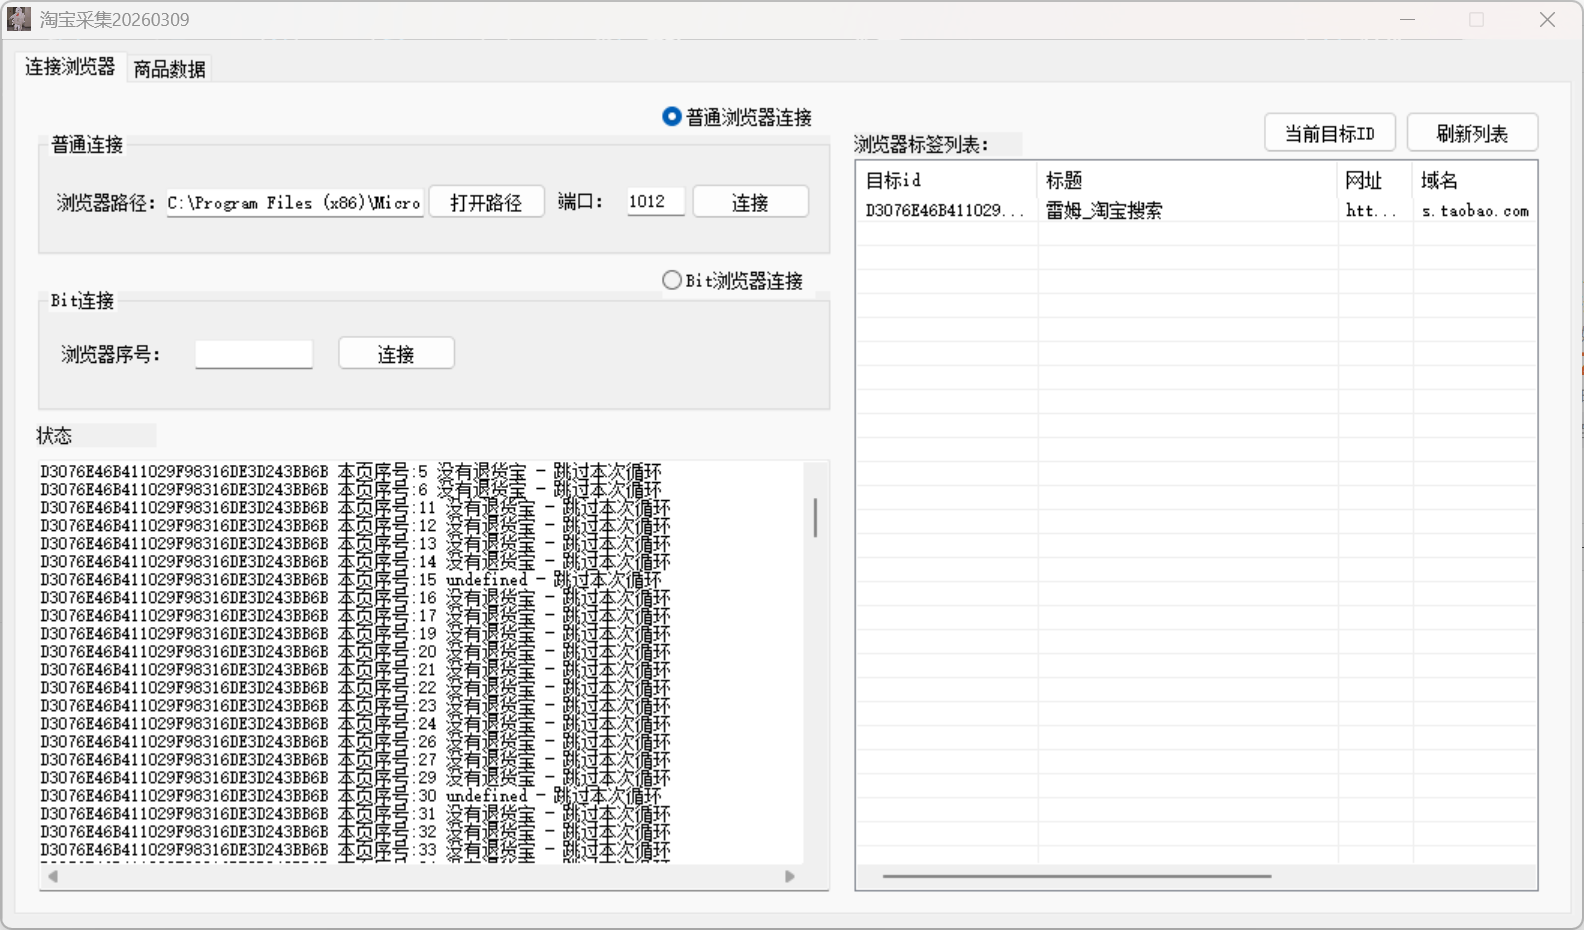
Task: Select 普通浏览器连接 radio option
Action: tap(737, 117)
